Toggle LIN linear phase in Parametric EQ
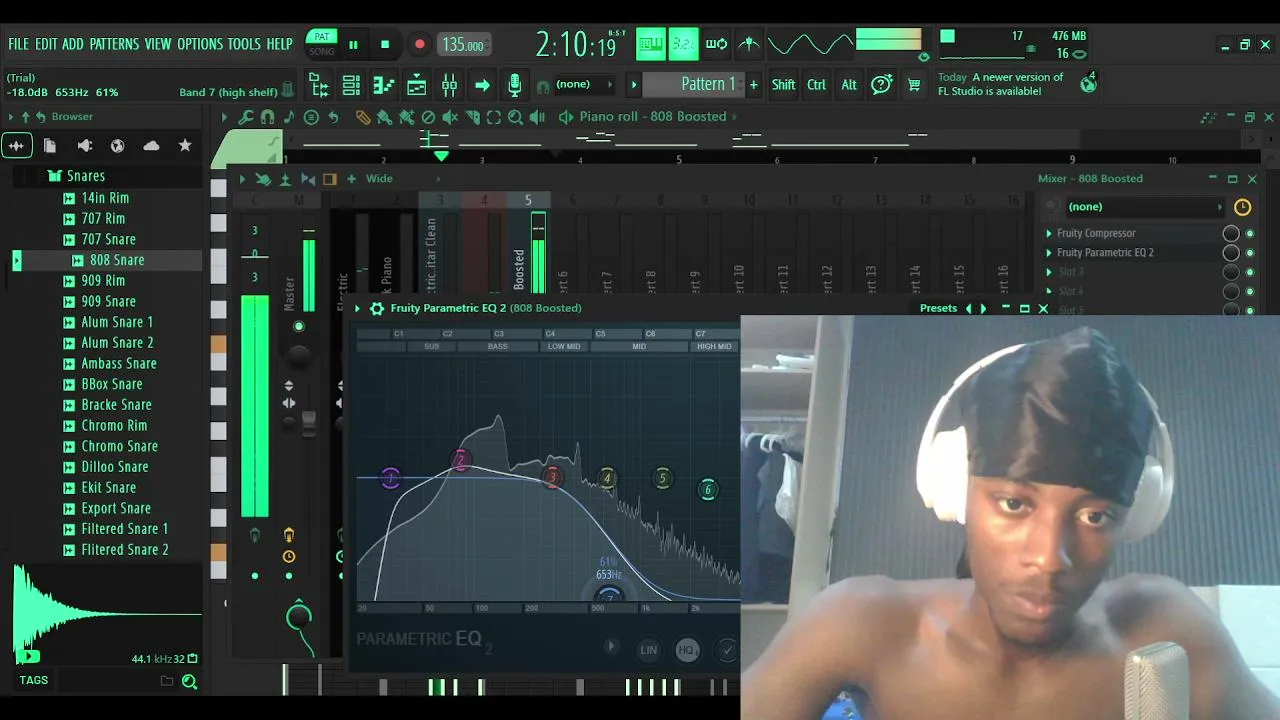 pyautogui.click(x=648, y=650)
